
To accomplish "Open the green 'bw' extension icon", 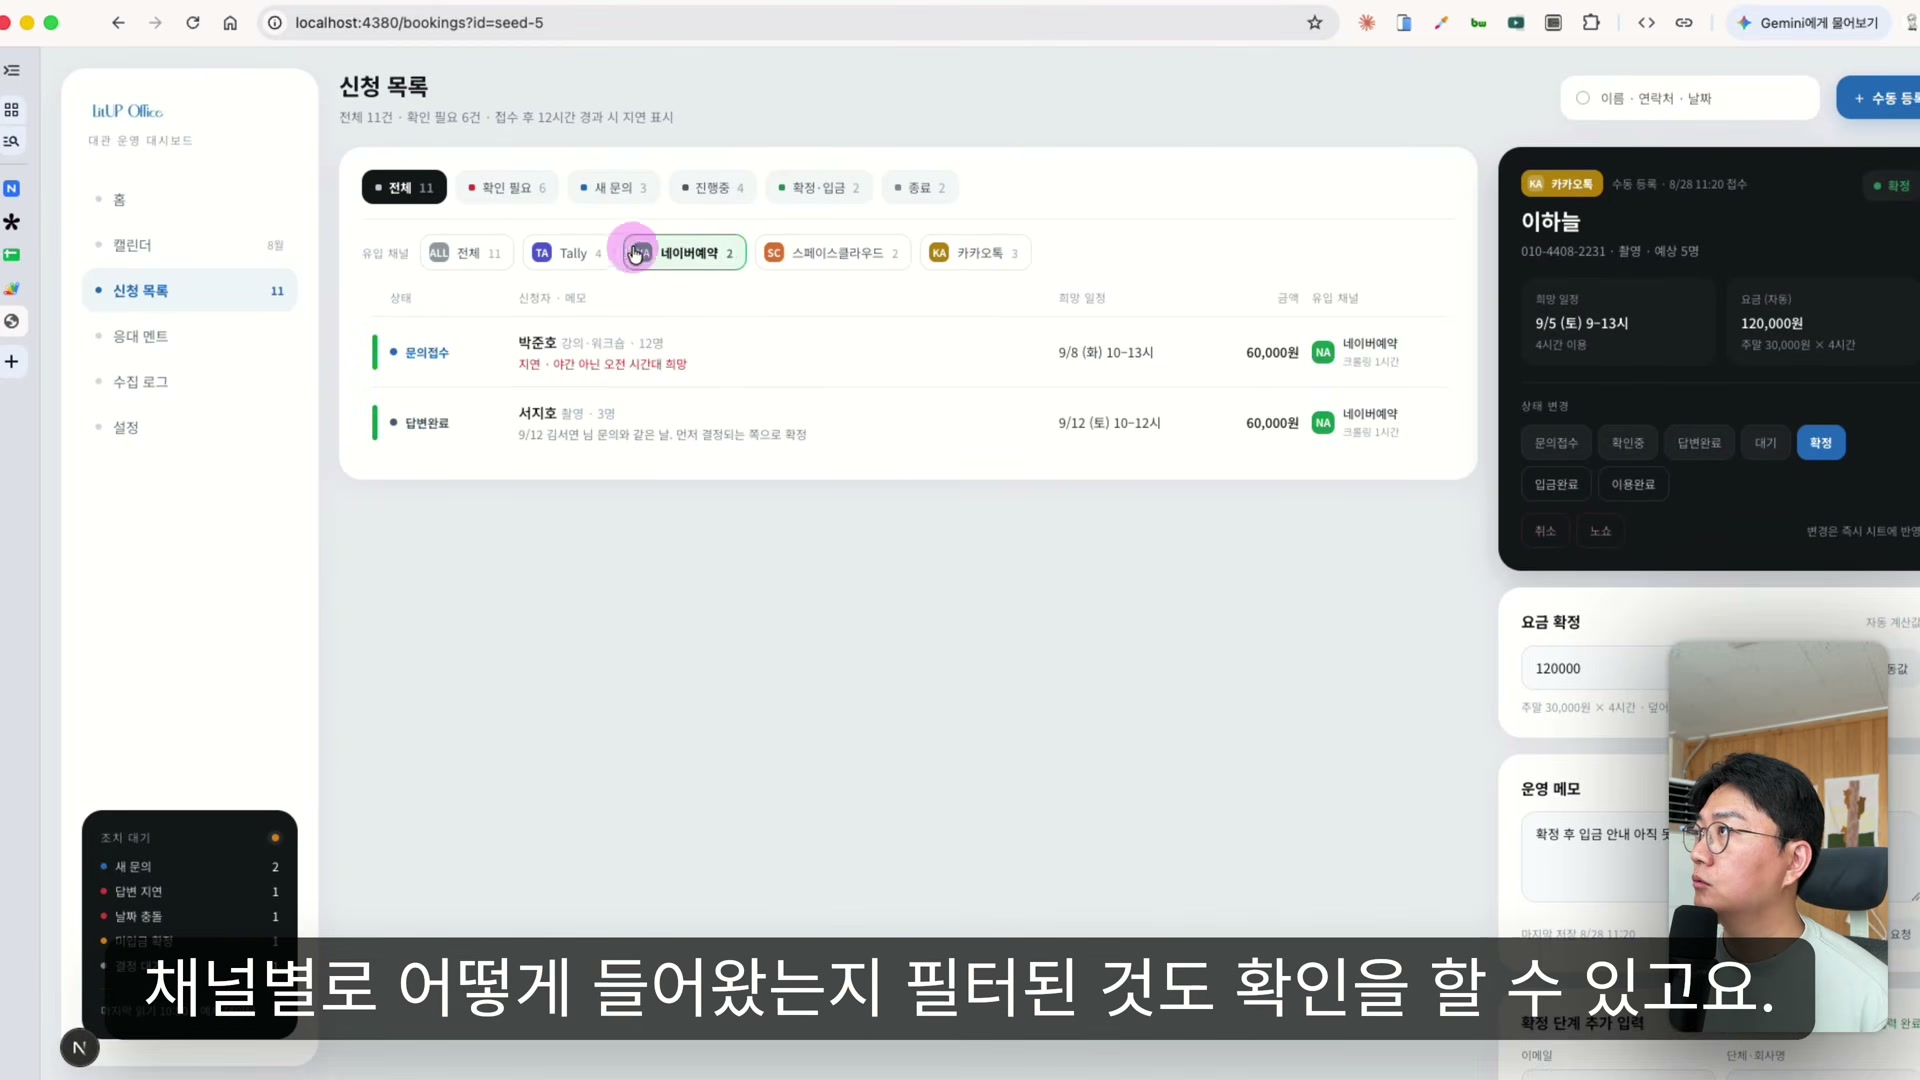I will pos(1478,22).
